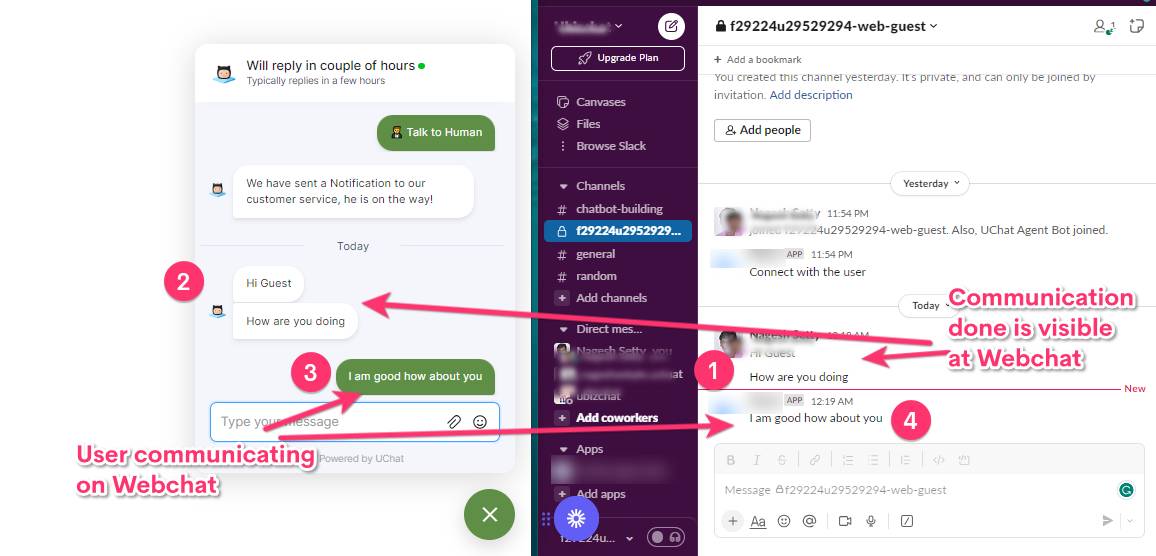Click the Upgrade Plan button
This screenshot has width=1156, height=556.
coord(618,58)
